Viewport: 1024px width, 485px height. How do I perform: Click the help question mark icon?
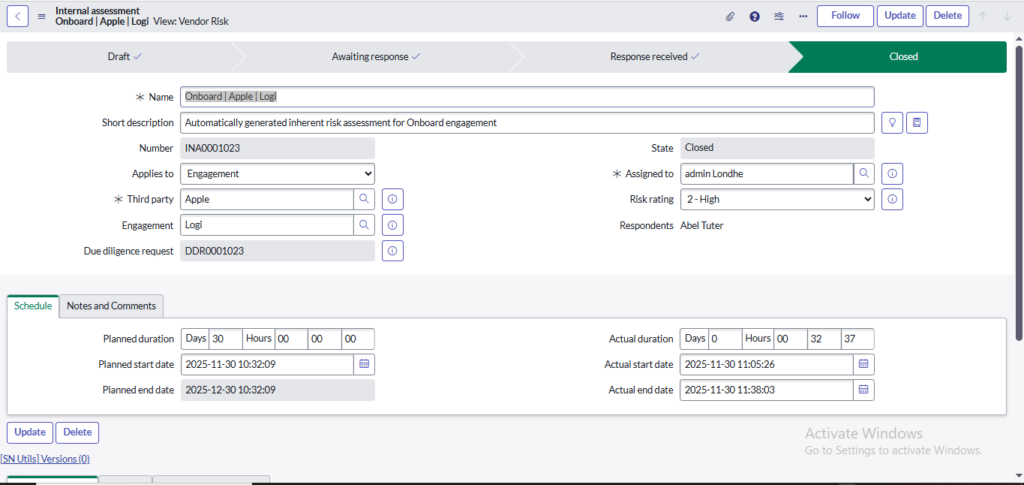pyautogui.click(x=754, y=16)
